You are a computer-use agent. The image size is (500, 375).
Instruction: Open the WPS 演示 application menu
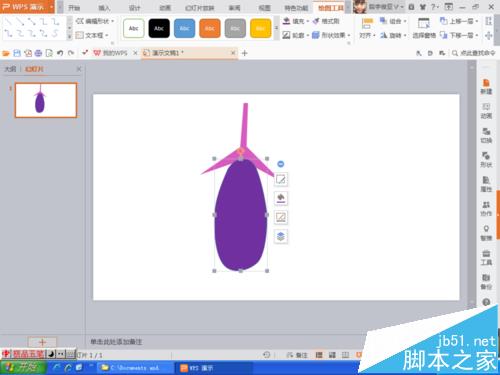coord(27,7)
